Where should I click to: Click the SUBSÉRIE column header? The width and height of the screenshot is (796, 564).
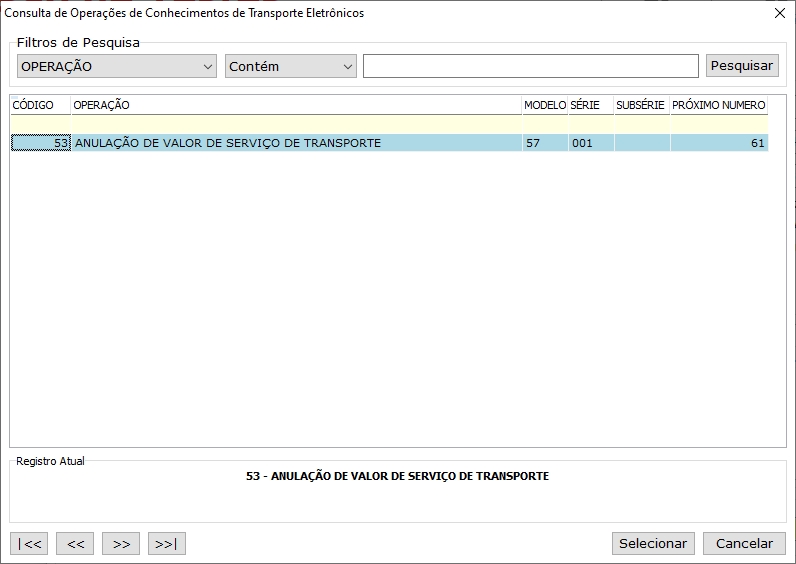point(641,105)
